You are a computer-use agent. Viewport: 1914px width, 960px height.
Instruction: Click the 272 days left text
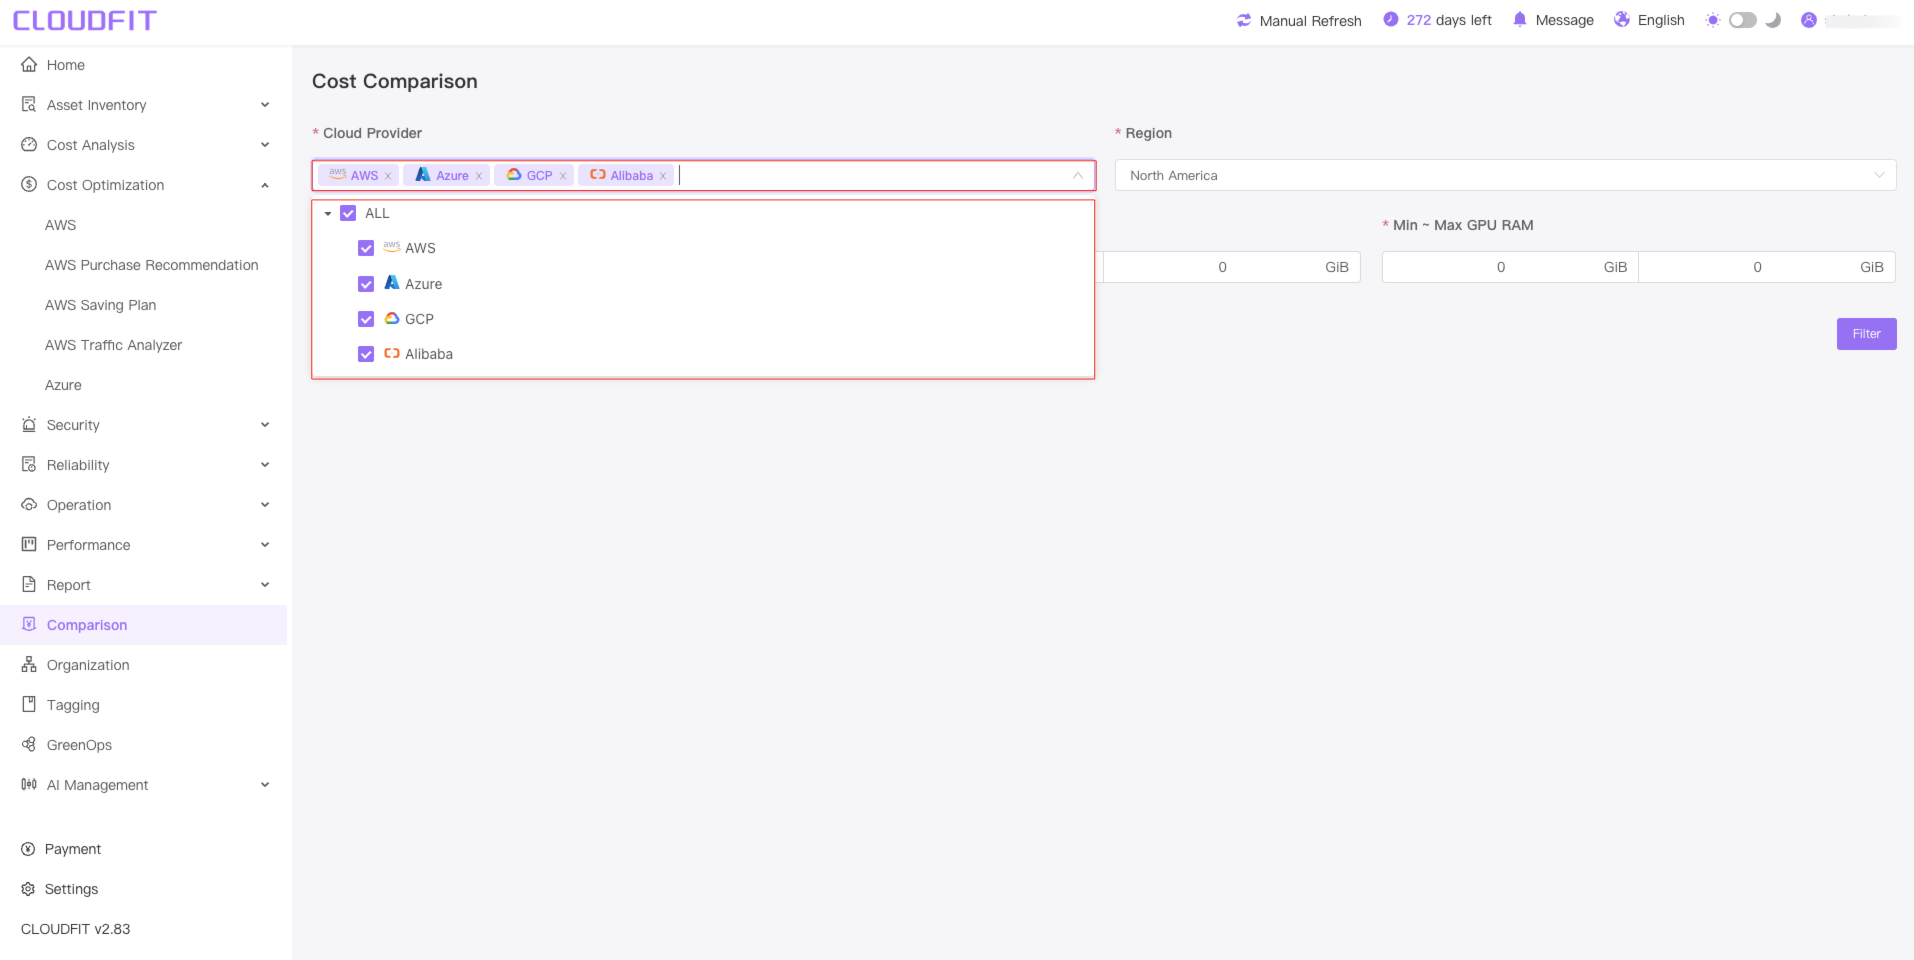[x=1449, y=20]
